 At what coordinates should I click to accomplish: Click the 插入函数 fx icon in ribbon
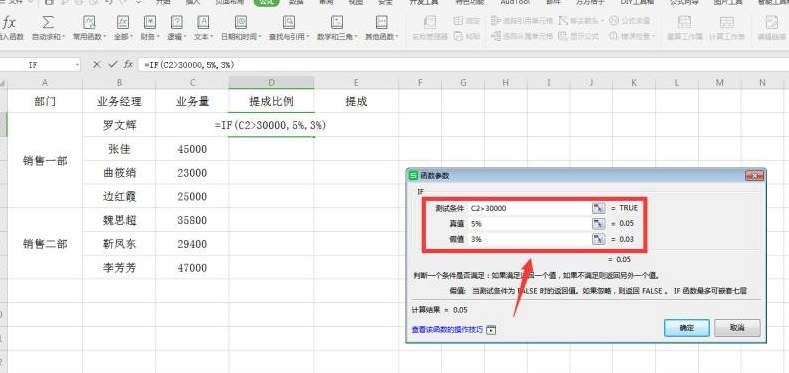pos(10,28)
